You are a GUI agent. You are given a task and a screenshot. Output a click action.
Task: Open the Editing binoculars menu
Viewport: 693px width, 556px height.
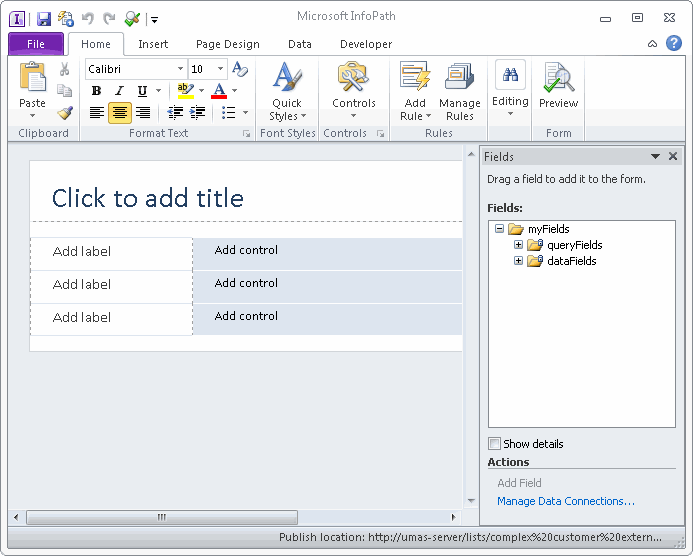point(510,88)
